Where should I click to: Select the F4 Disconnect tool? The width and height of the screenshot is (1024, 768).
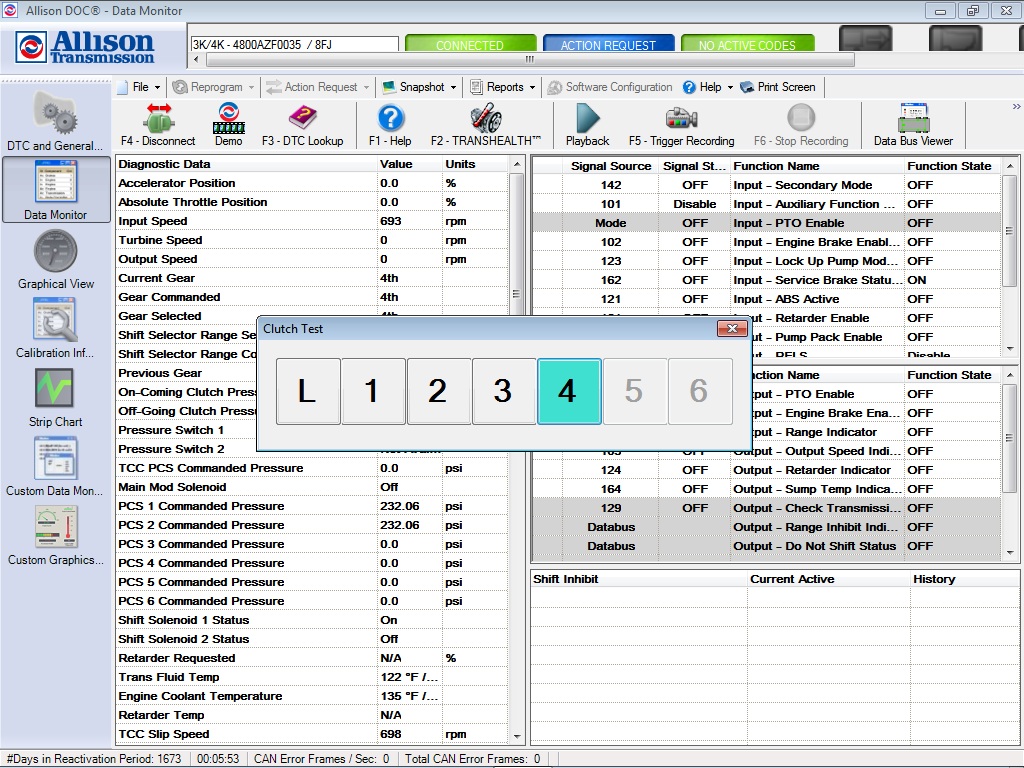160,125
